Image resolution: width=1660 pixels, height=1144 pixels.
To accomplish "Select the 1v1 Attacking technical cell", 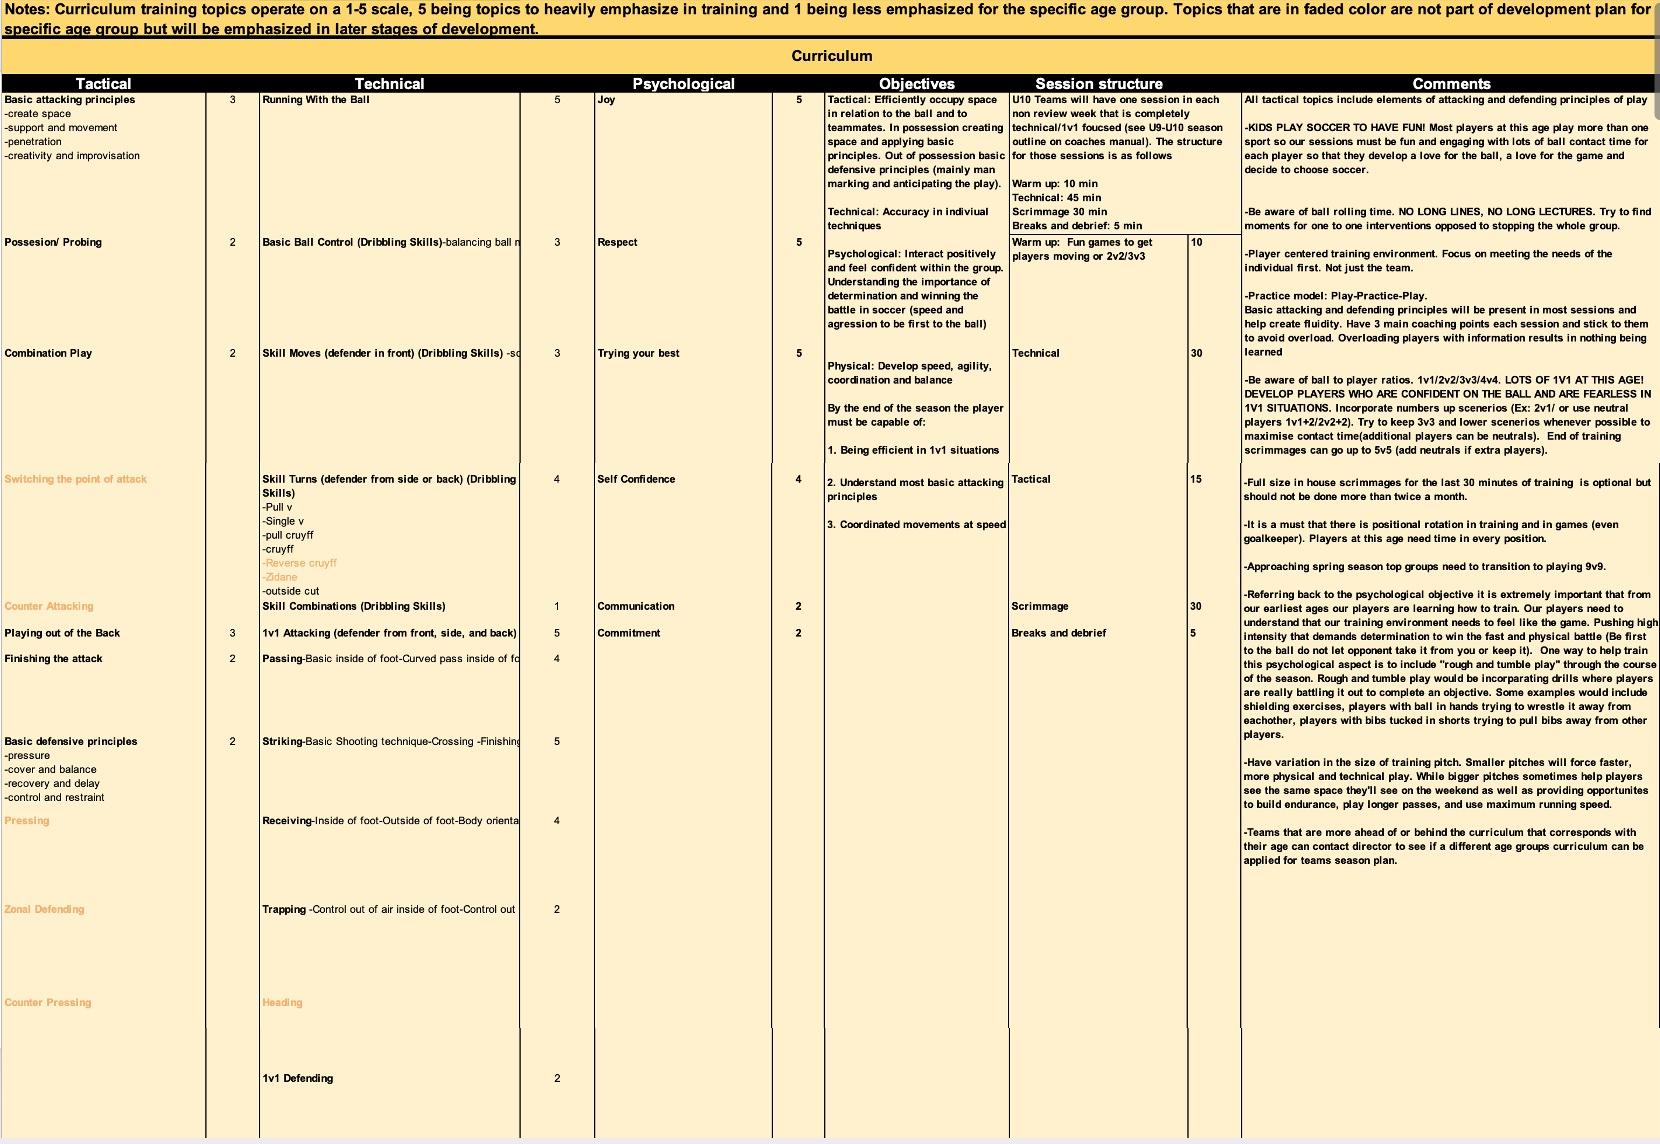I will click(390, 633).
